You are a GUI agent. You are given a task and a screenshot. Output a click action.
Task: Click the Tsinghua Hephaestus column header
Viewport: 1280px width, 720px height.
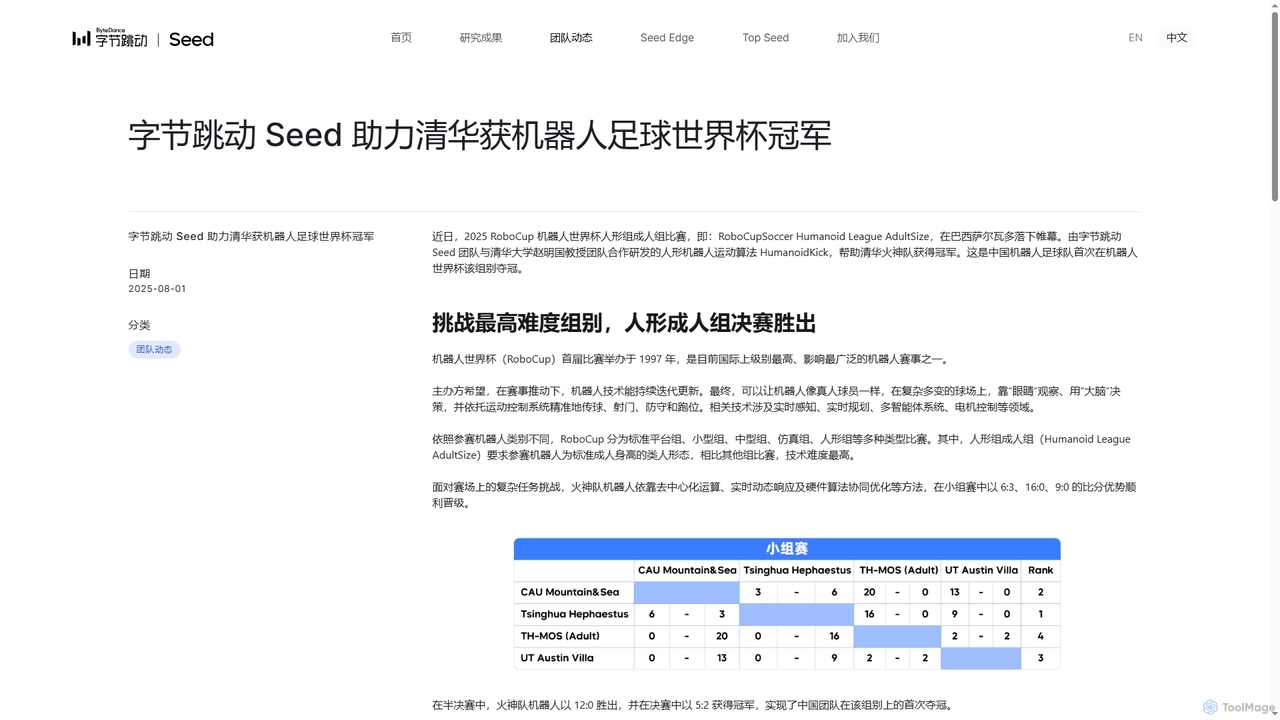click(796, 570)
